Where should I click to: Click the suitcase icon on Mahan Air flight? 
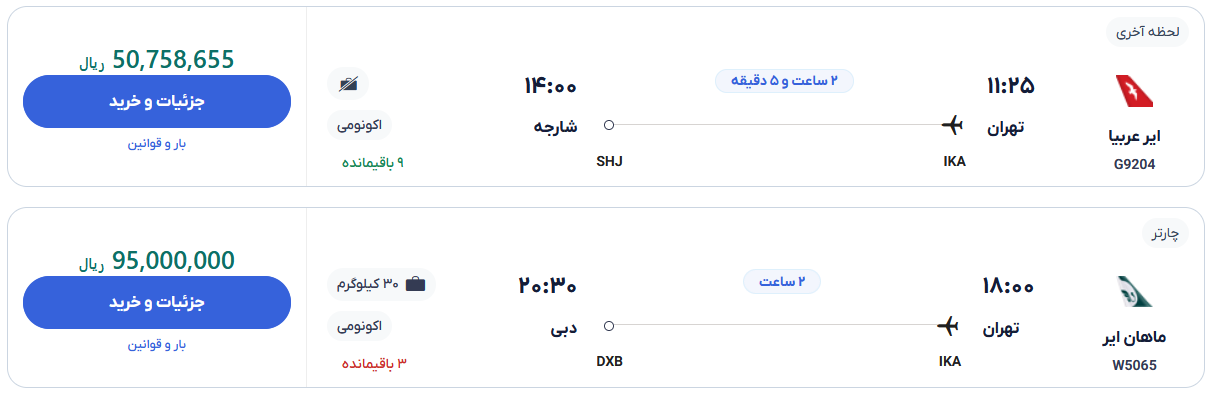(415, 285)
